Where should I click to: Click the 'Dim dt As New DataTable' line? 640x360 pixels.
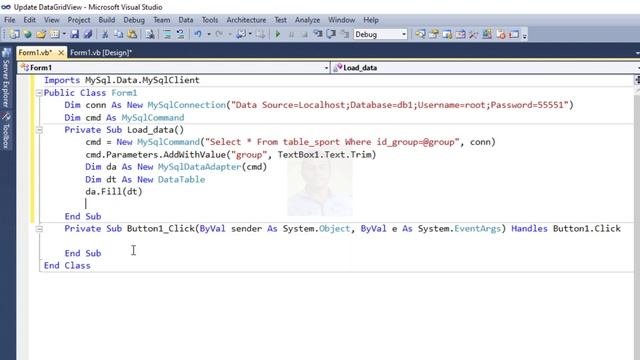click(145, 180)
